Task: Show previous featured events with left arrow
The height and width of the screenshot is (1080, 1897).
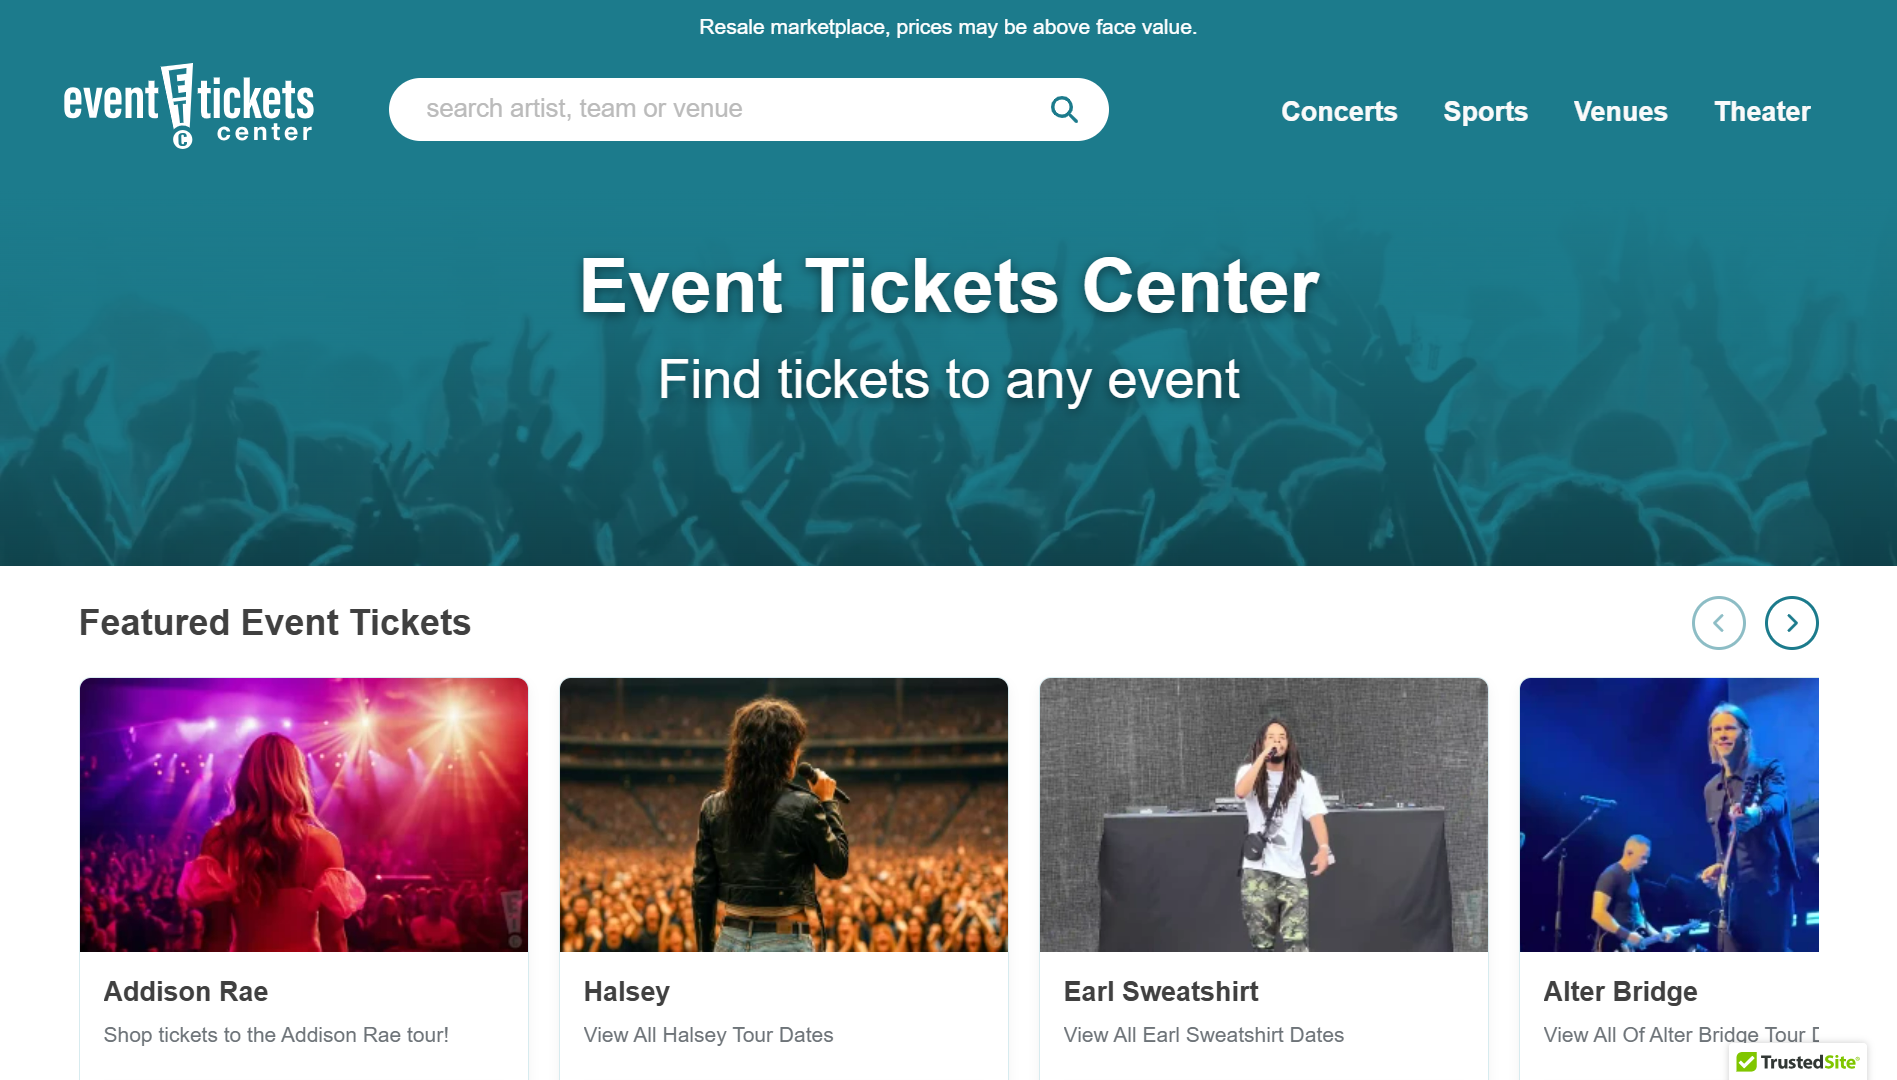Action: tap(1718, 623)
